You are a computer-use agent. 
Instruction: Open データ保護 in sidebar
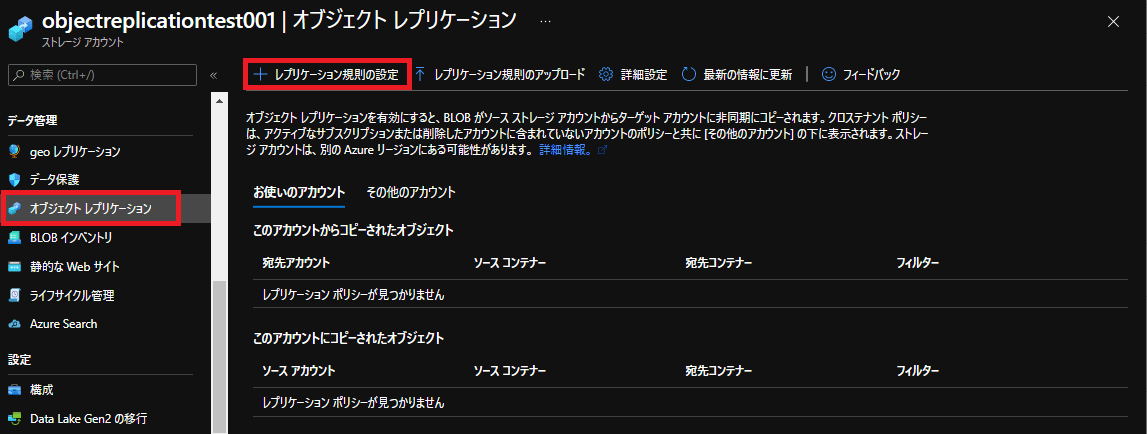[54, 180]
